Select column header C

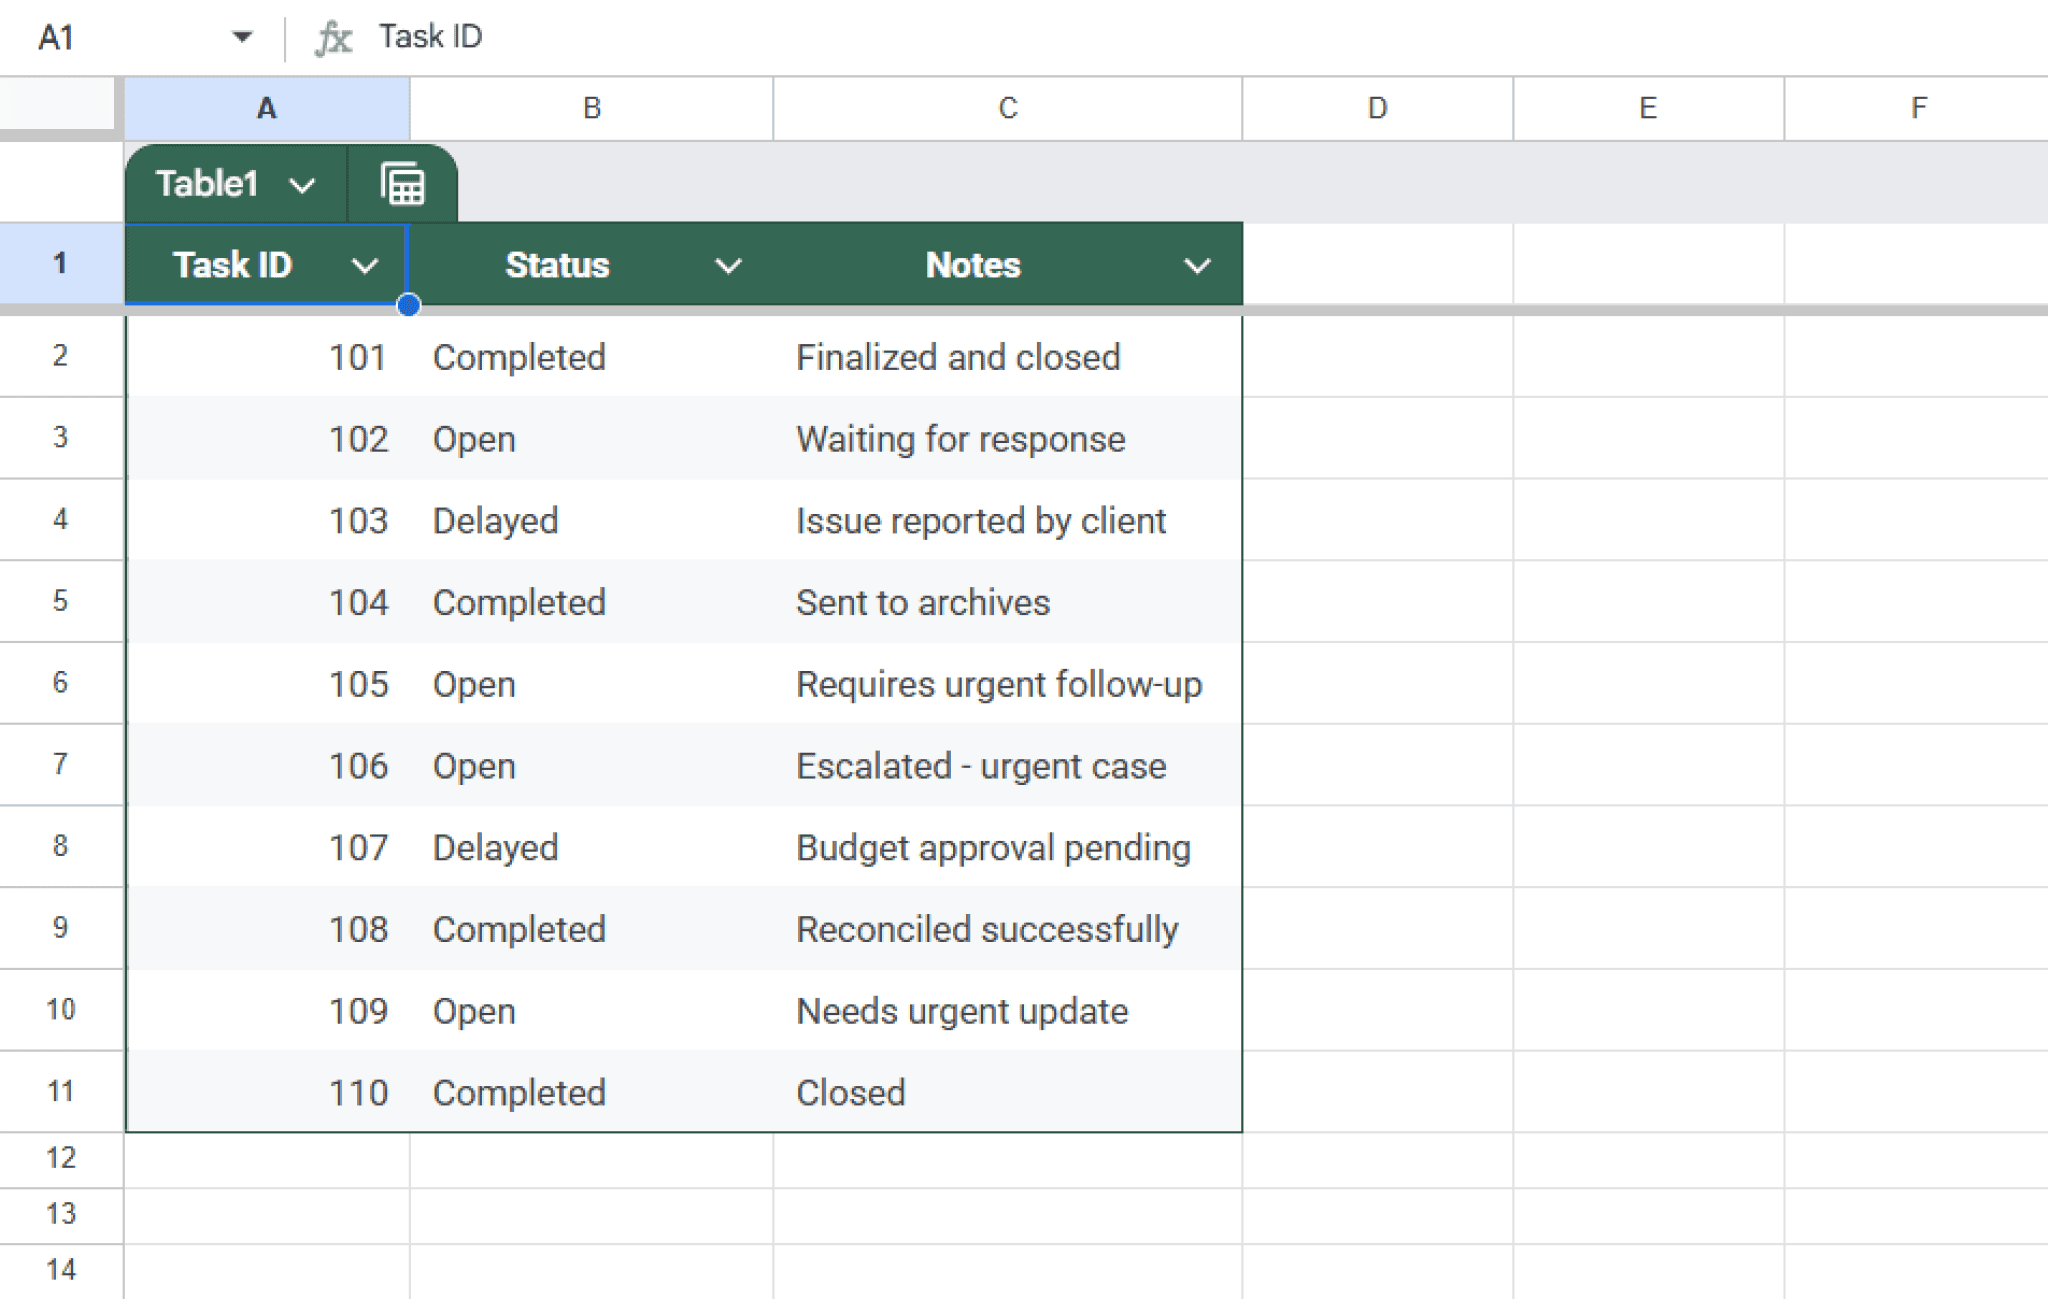click(x=1006, y=108)
